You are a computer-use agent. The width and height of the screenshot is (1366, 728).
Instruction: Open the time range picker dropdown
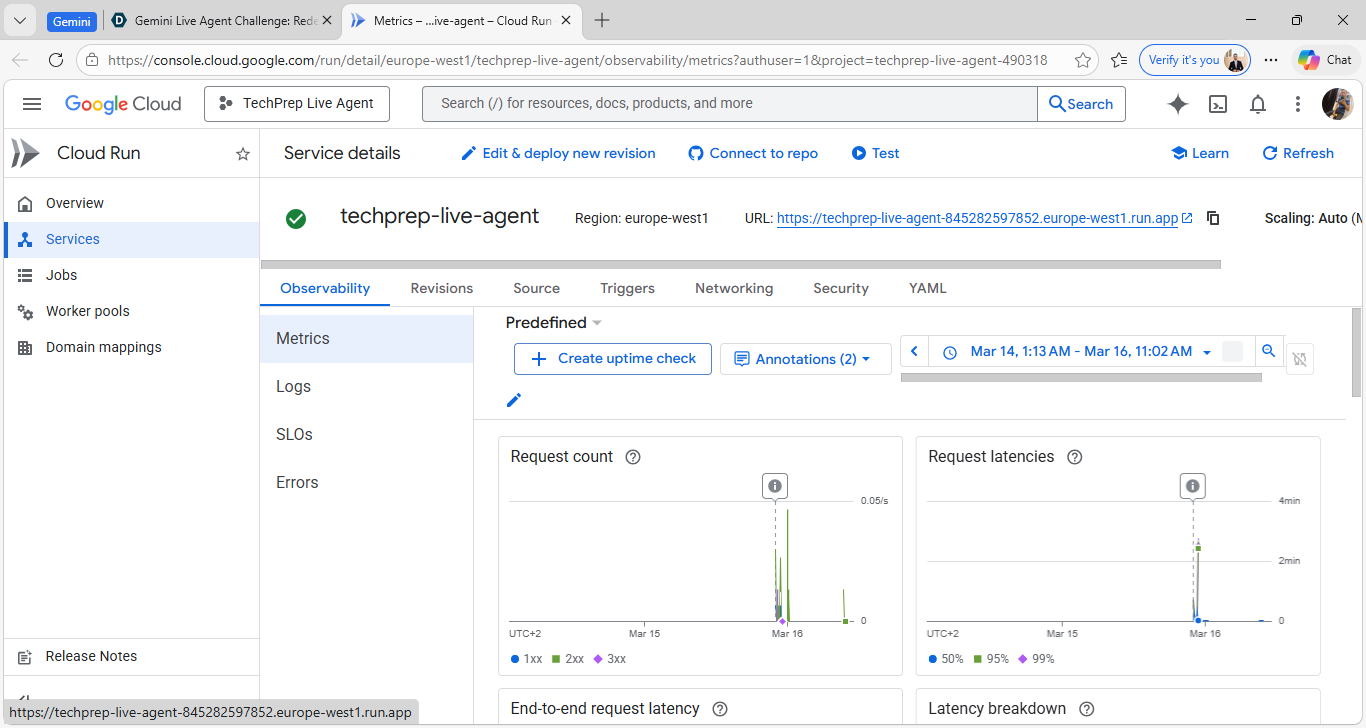click(x=1081, y=352)
